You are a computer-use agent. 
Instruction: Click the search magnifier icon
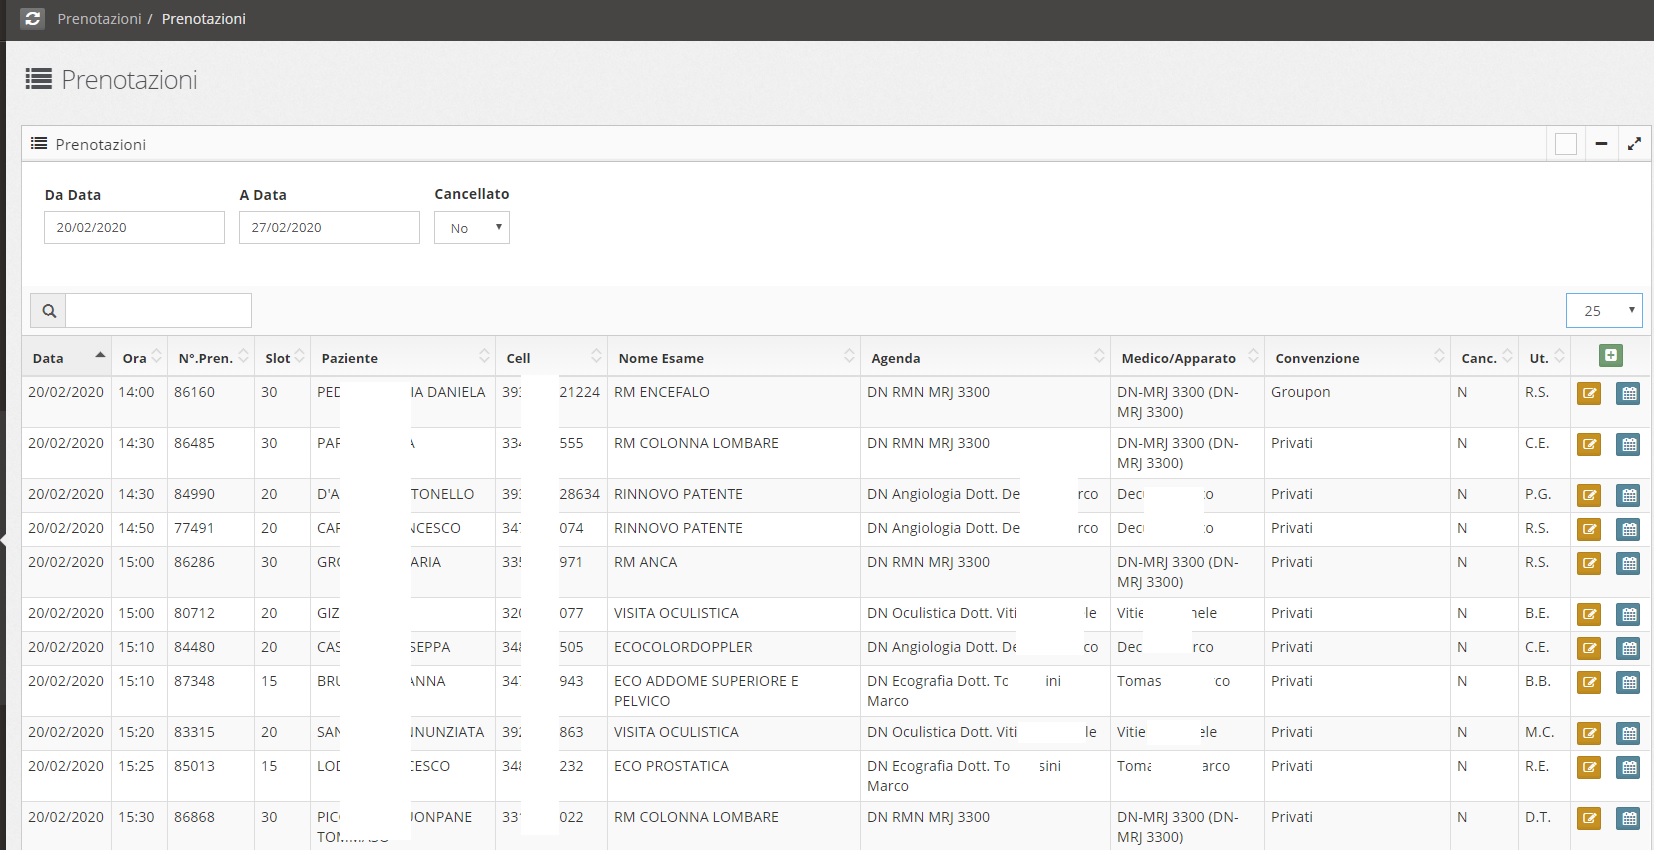(x=49, y=311)
